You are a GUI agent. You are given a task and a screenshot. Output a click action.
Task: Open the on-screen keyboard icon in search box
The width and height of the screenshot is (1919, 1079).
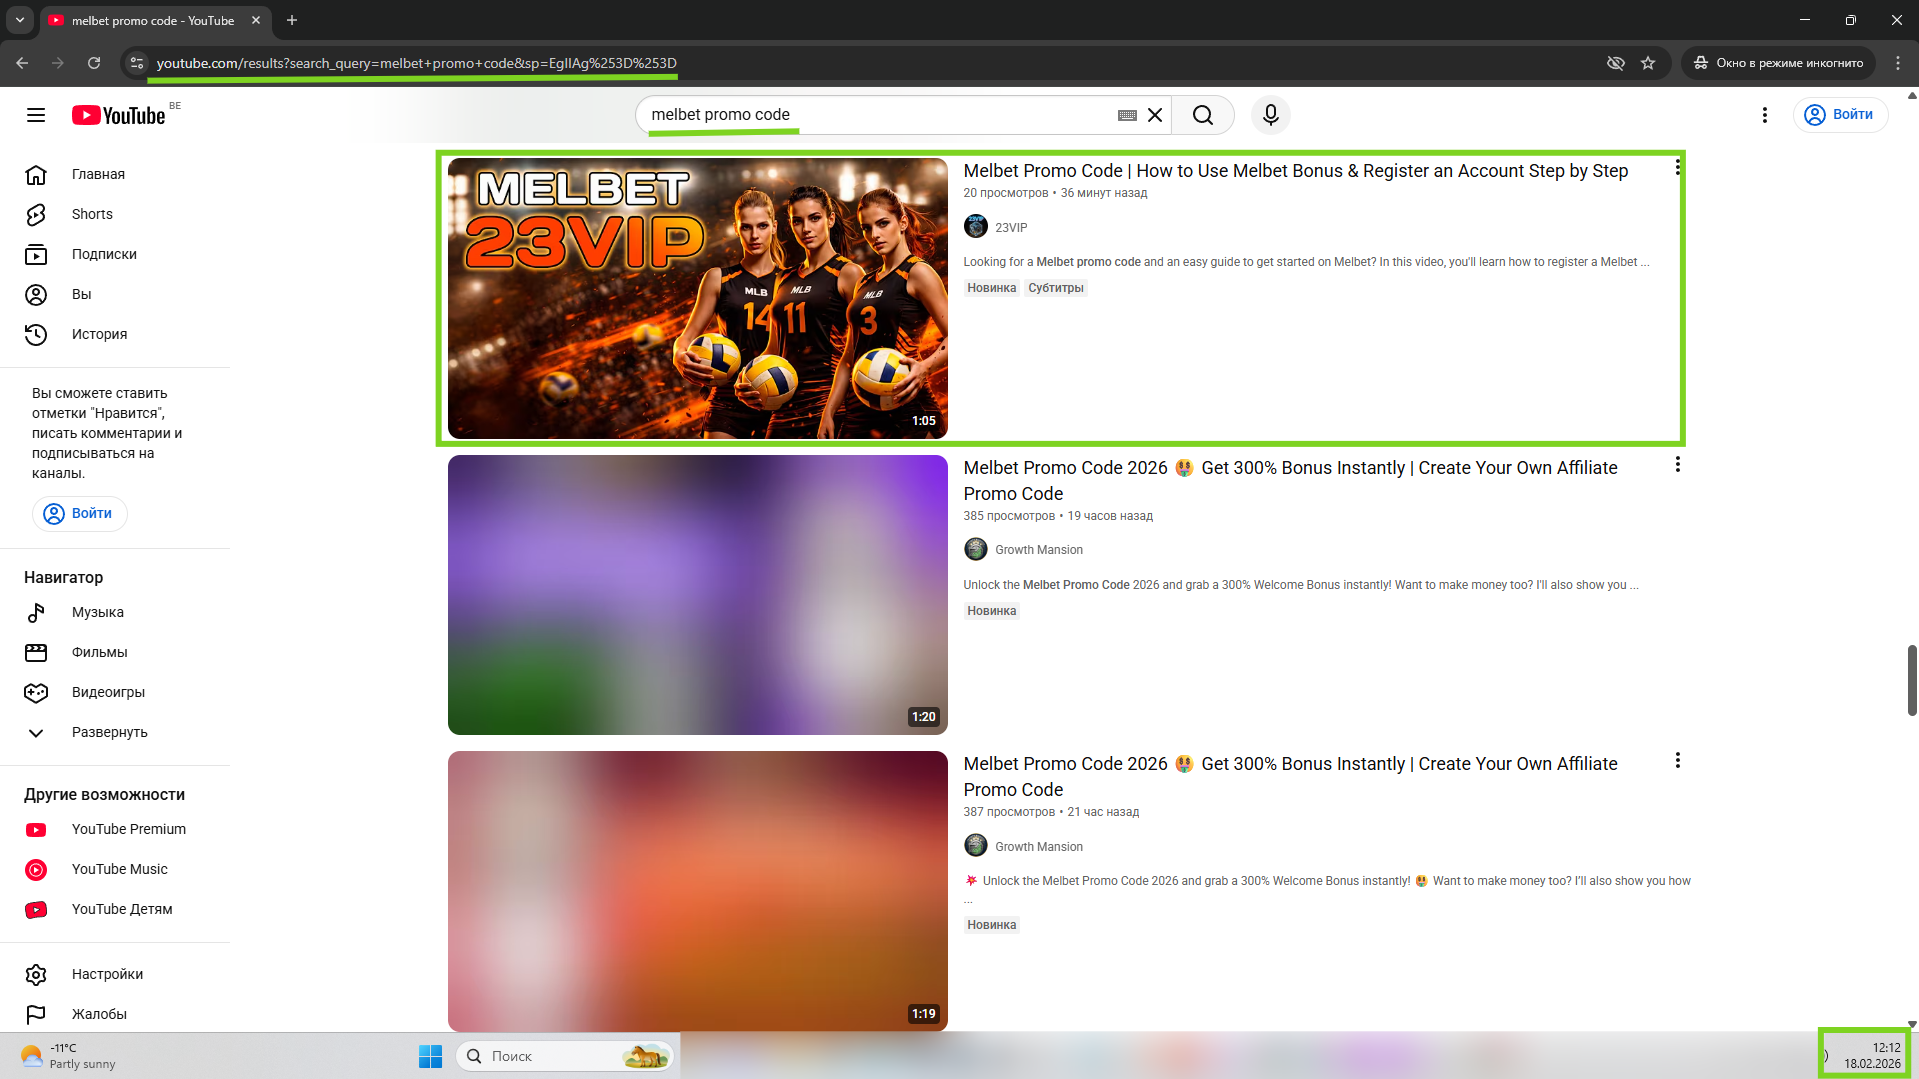tap(1127, 115)
